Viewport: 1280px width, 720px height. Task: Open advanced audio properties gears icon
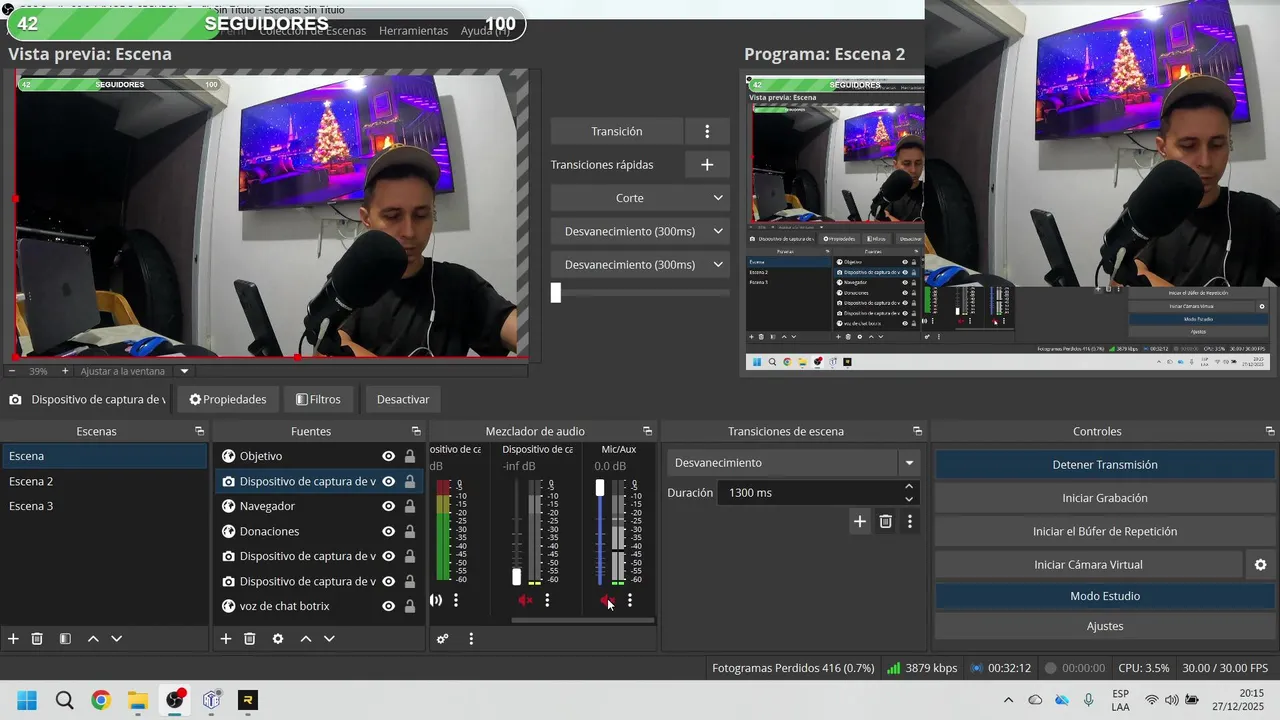(x=443, y=639)
